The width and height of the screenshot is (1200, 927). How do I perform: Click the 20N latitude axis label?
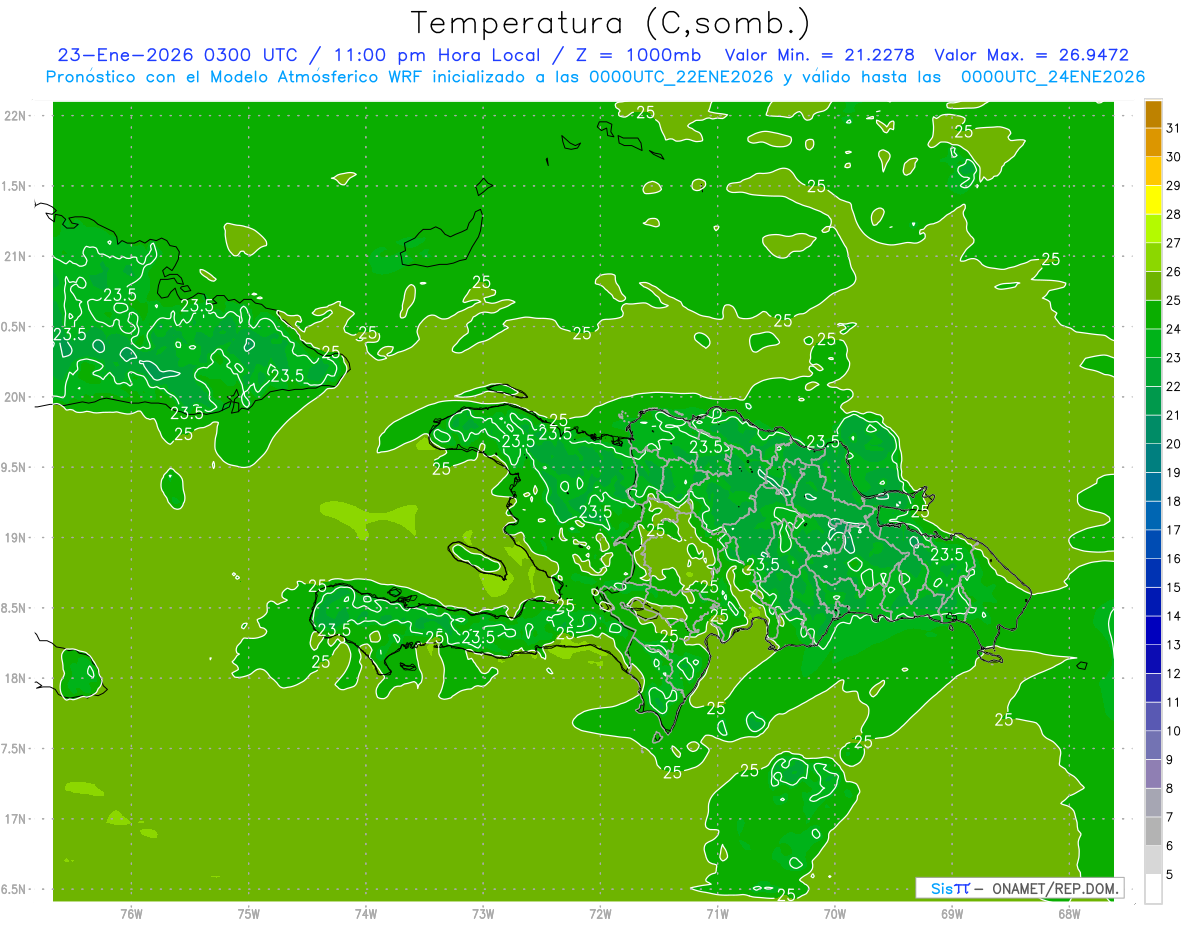pyautogui.click(x=15, y=397)
